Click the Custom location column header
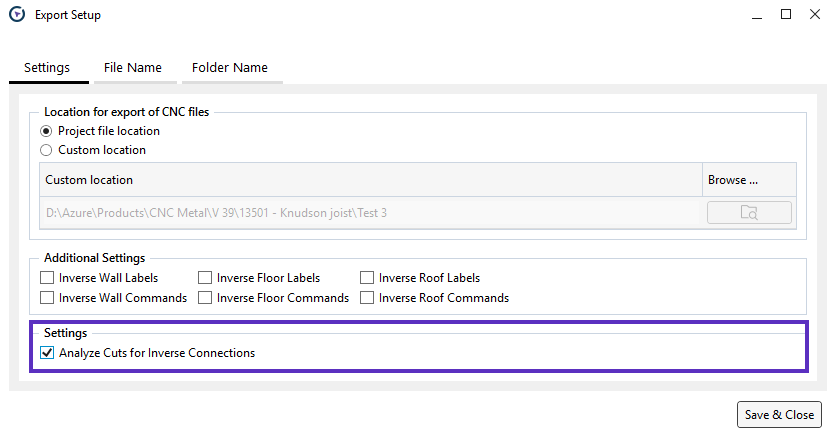 370,180
